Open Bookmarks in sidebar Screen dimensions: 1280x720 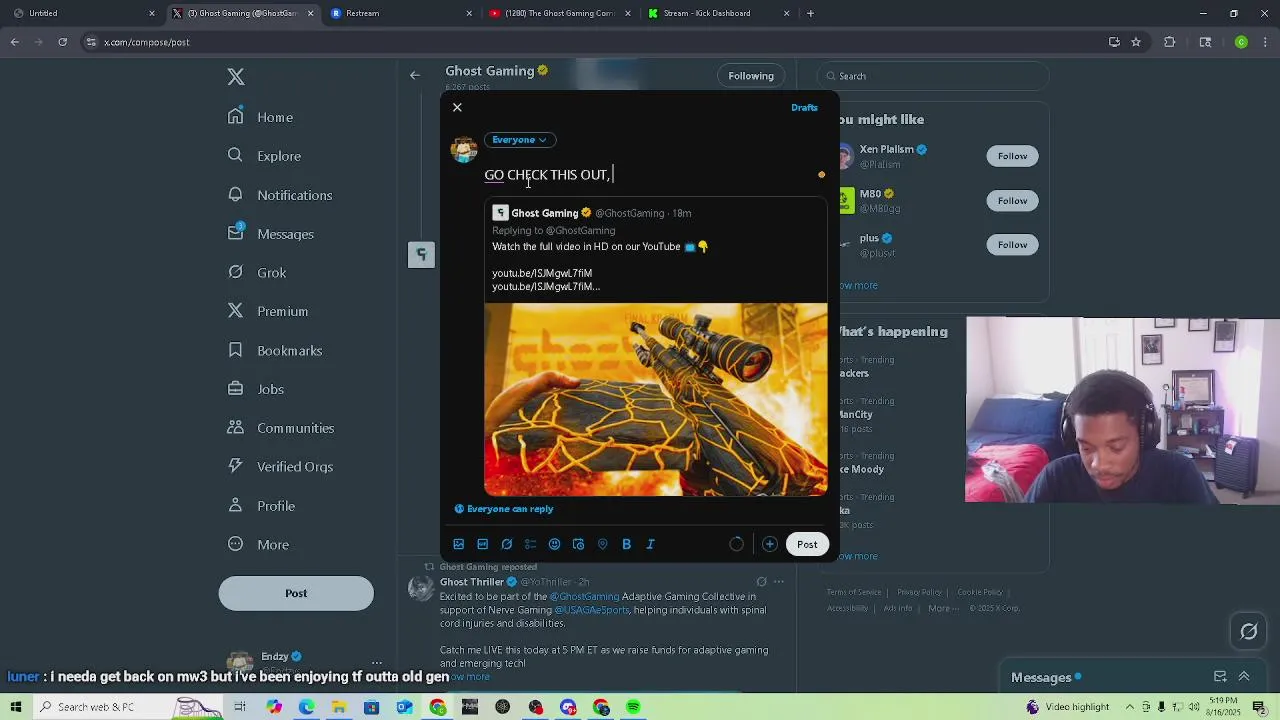[275, 350]
